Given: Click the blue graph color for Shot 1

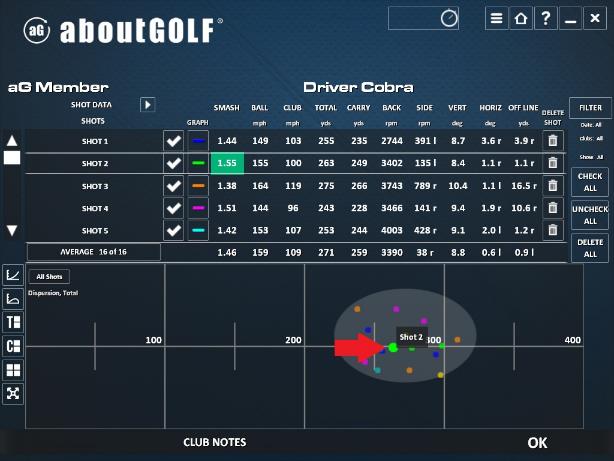Looking at the screenshot, I should 198,141.
